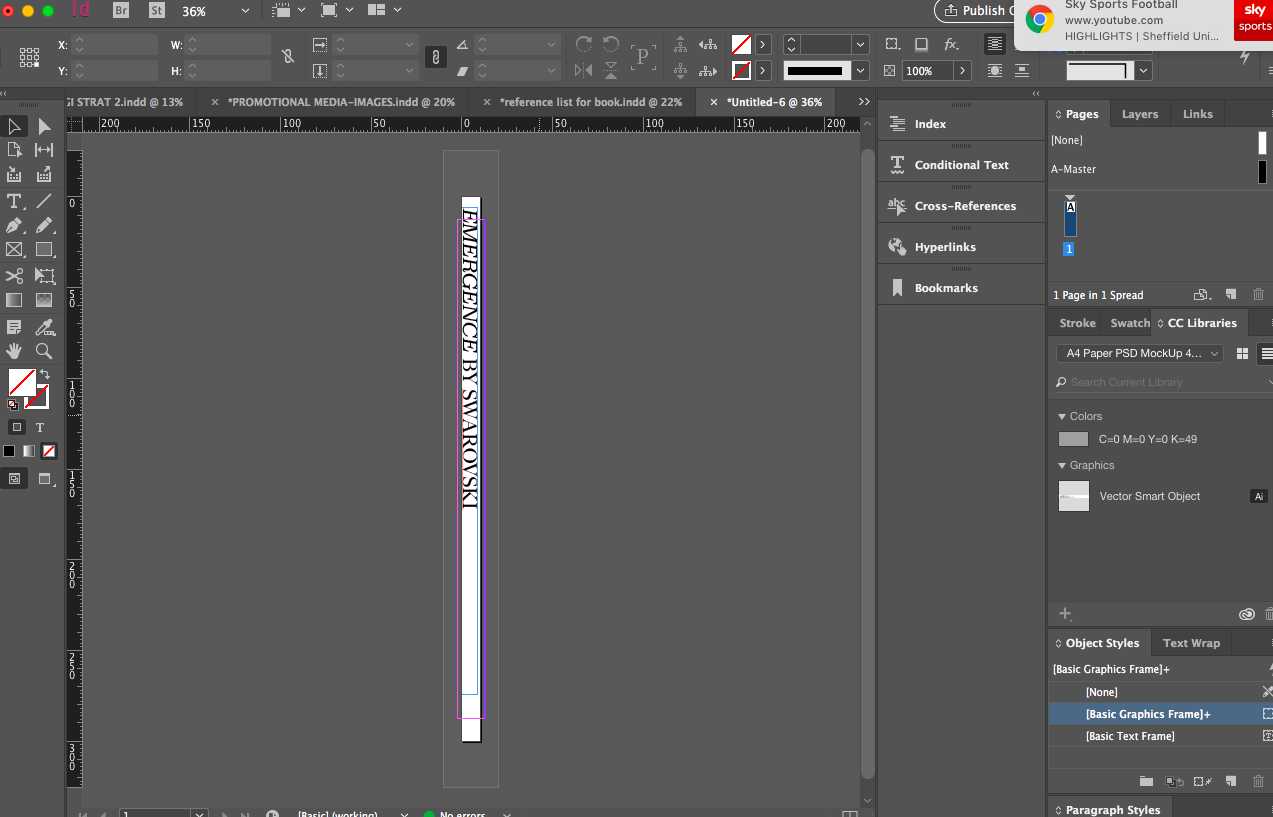Apply gradient swatch button
1273x817 pixels.
pyautogui.click(x=29, y=451)
